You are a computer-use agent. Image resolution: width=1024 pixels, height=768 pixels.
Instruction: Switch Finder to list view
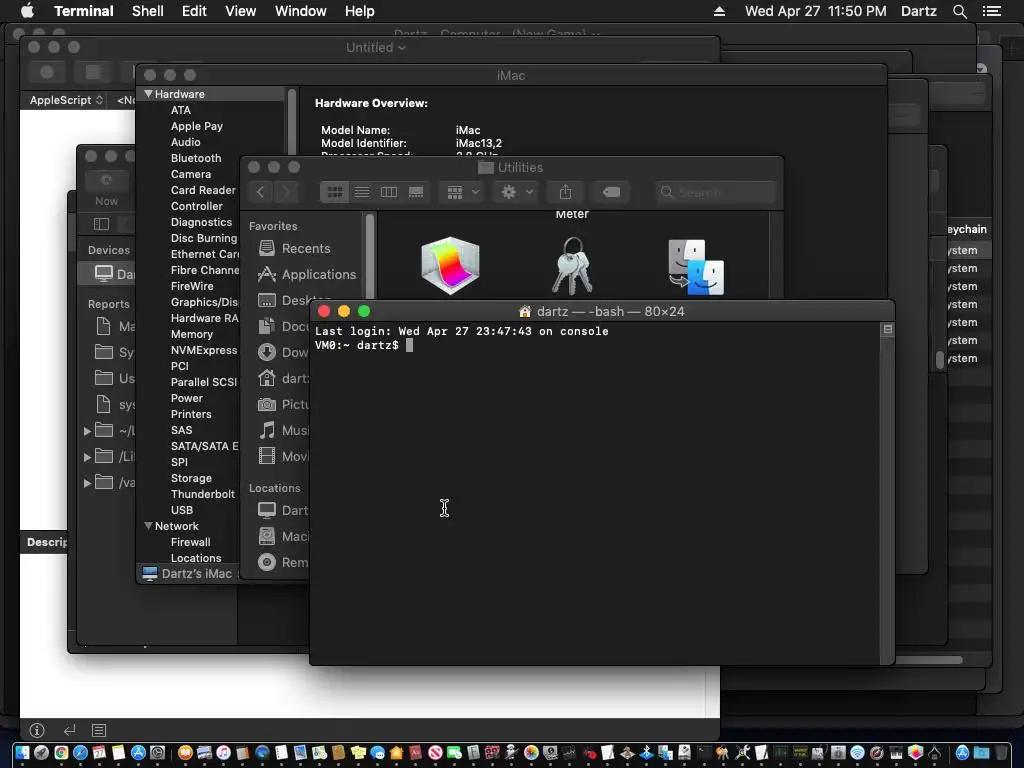tap(362, 192)
